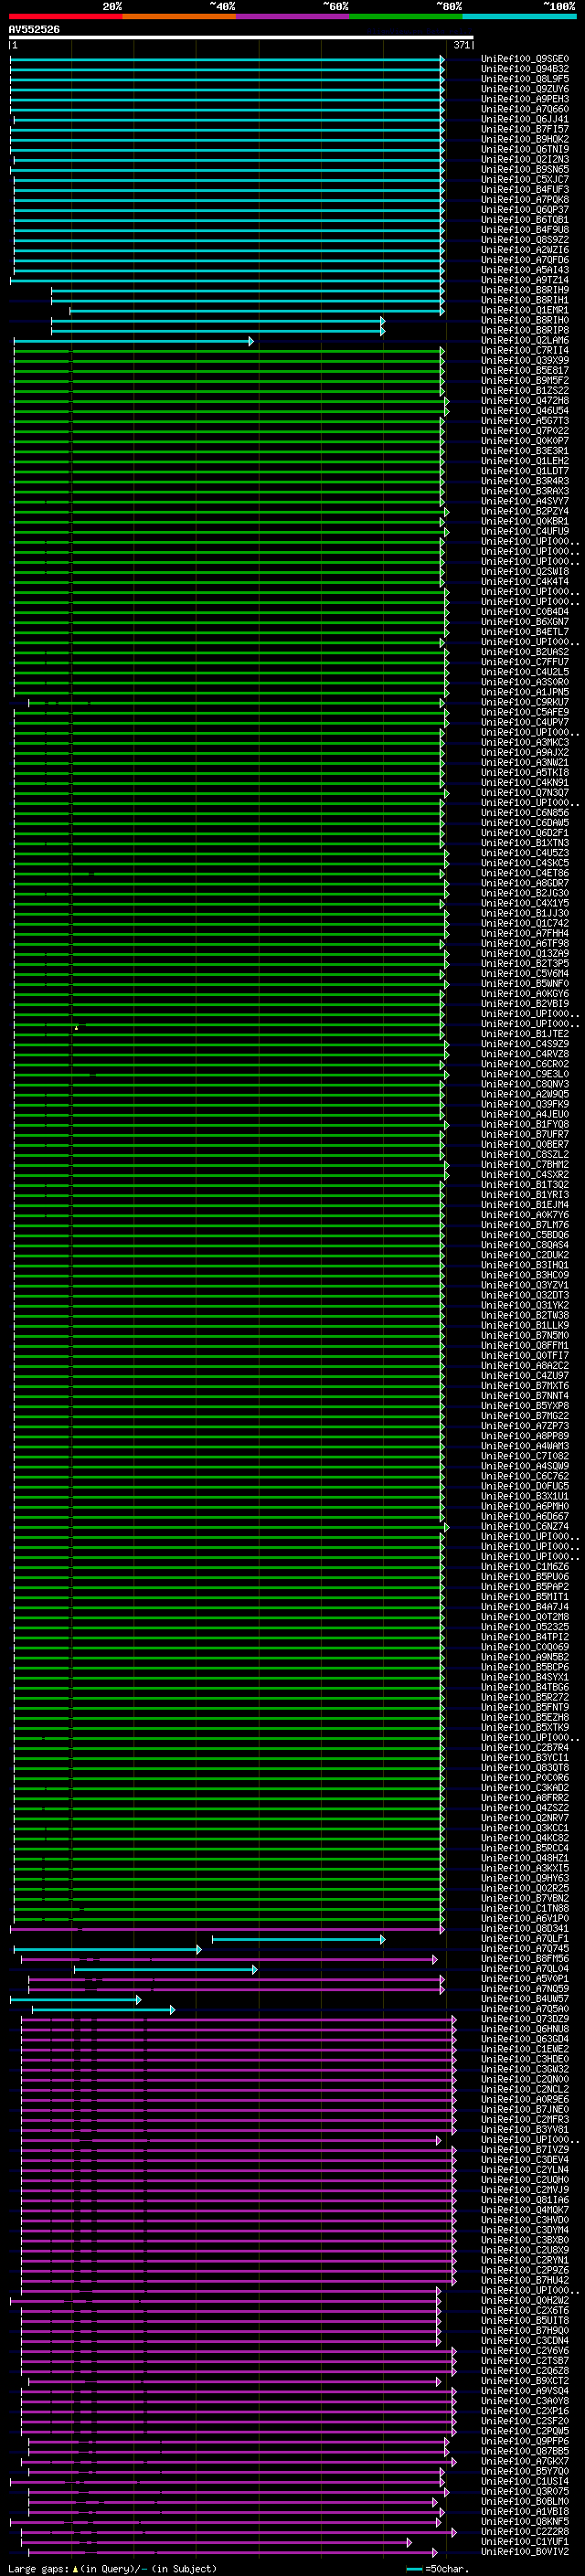Select the UniRef100_B9XCT2 label
The width and height of the screenshot is (585, 2576).
click(525, 2381)
